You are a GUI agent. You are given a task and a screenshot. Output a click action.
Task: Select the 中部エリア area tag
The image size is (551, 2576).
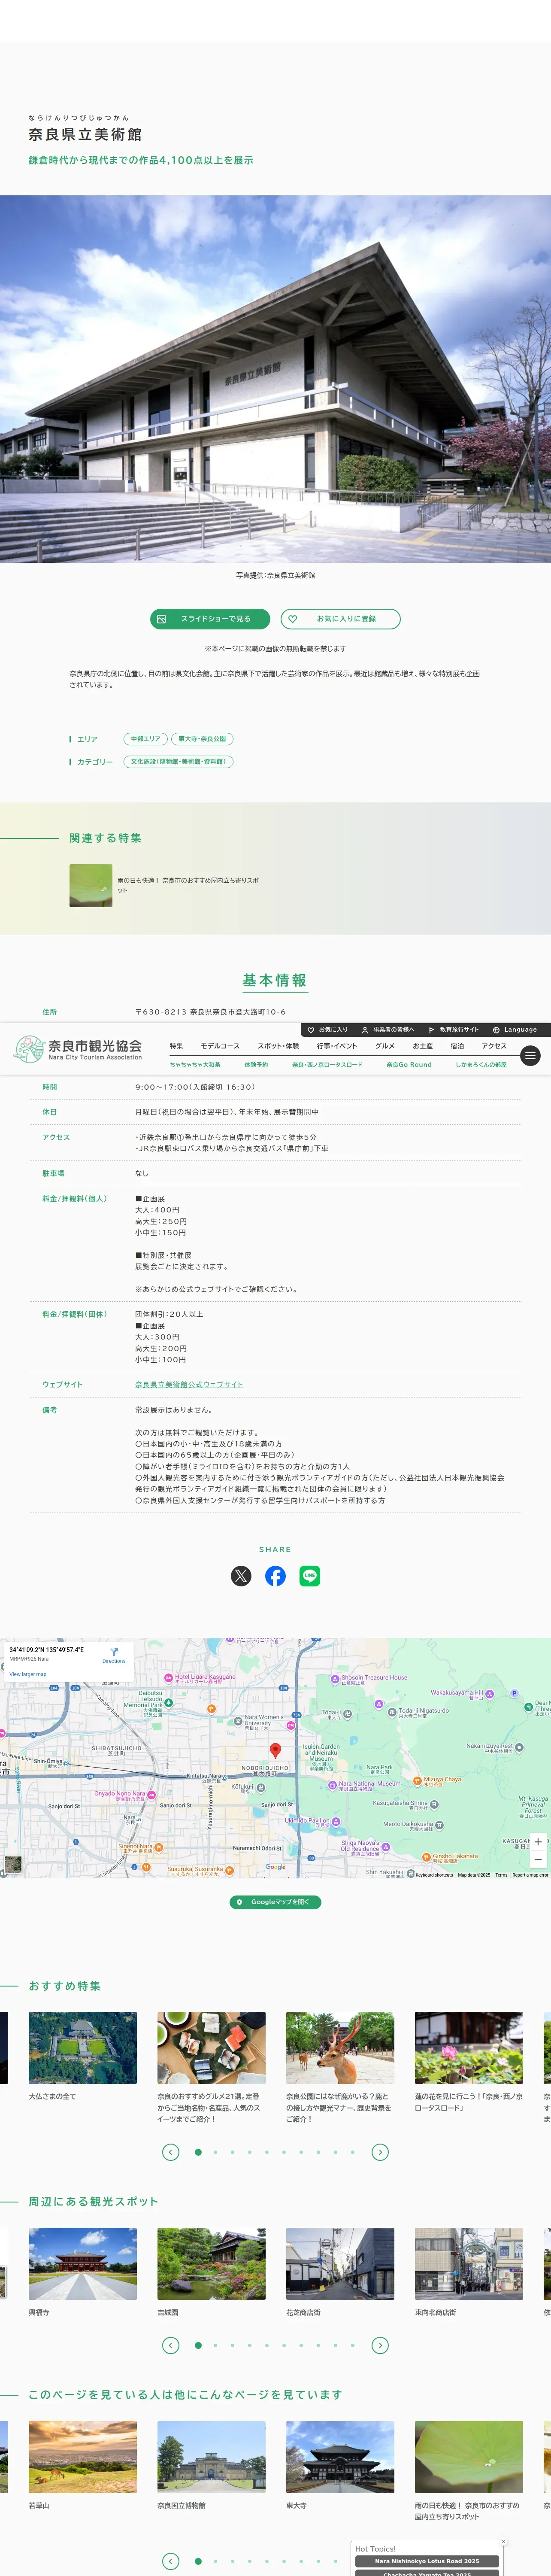tap(145, 739)
